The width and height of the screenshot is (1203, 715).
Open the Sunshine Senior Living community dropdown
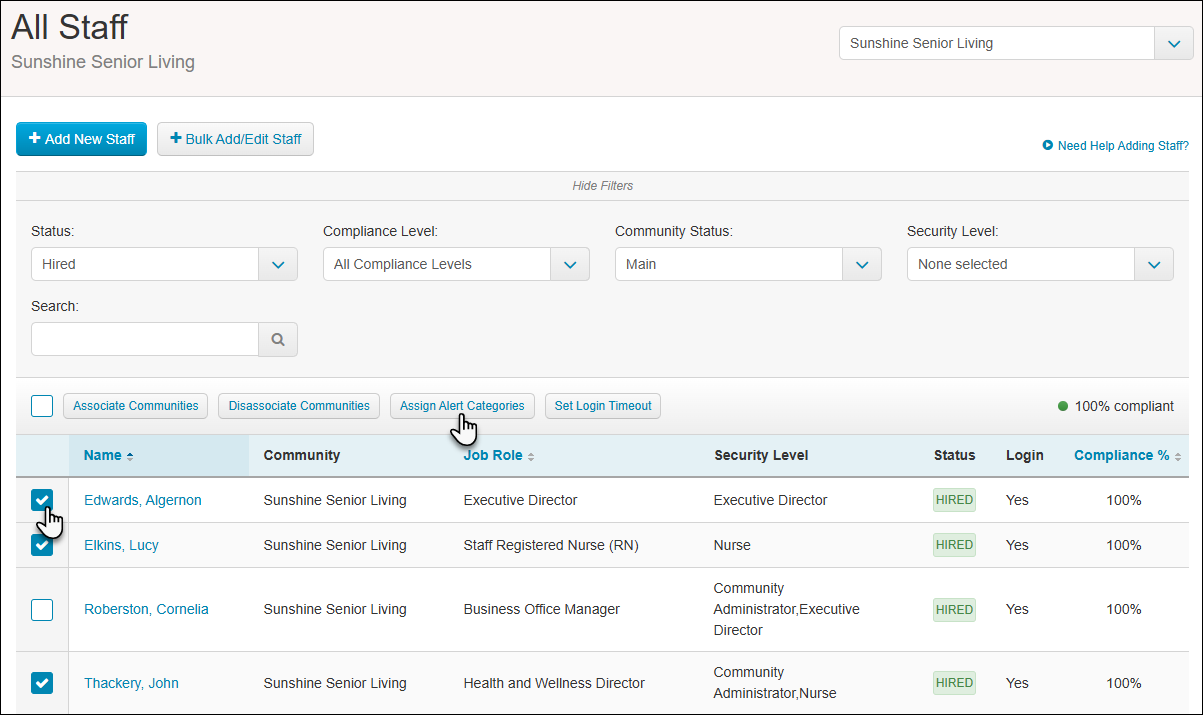[1015, 43]
